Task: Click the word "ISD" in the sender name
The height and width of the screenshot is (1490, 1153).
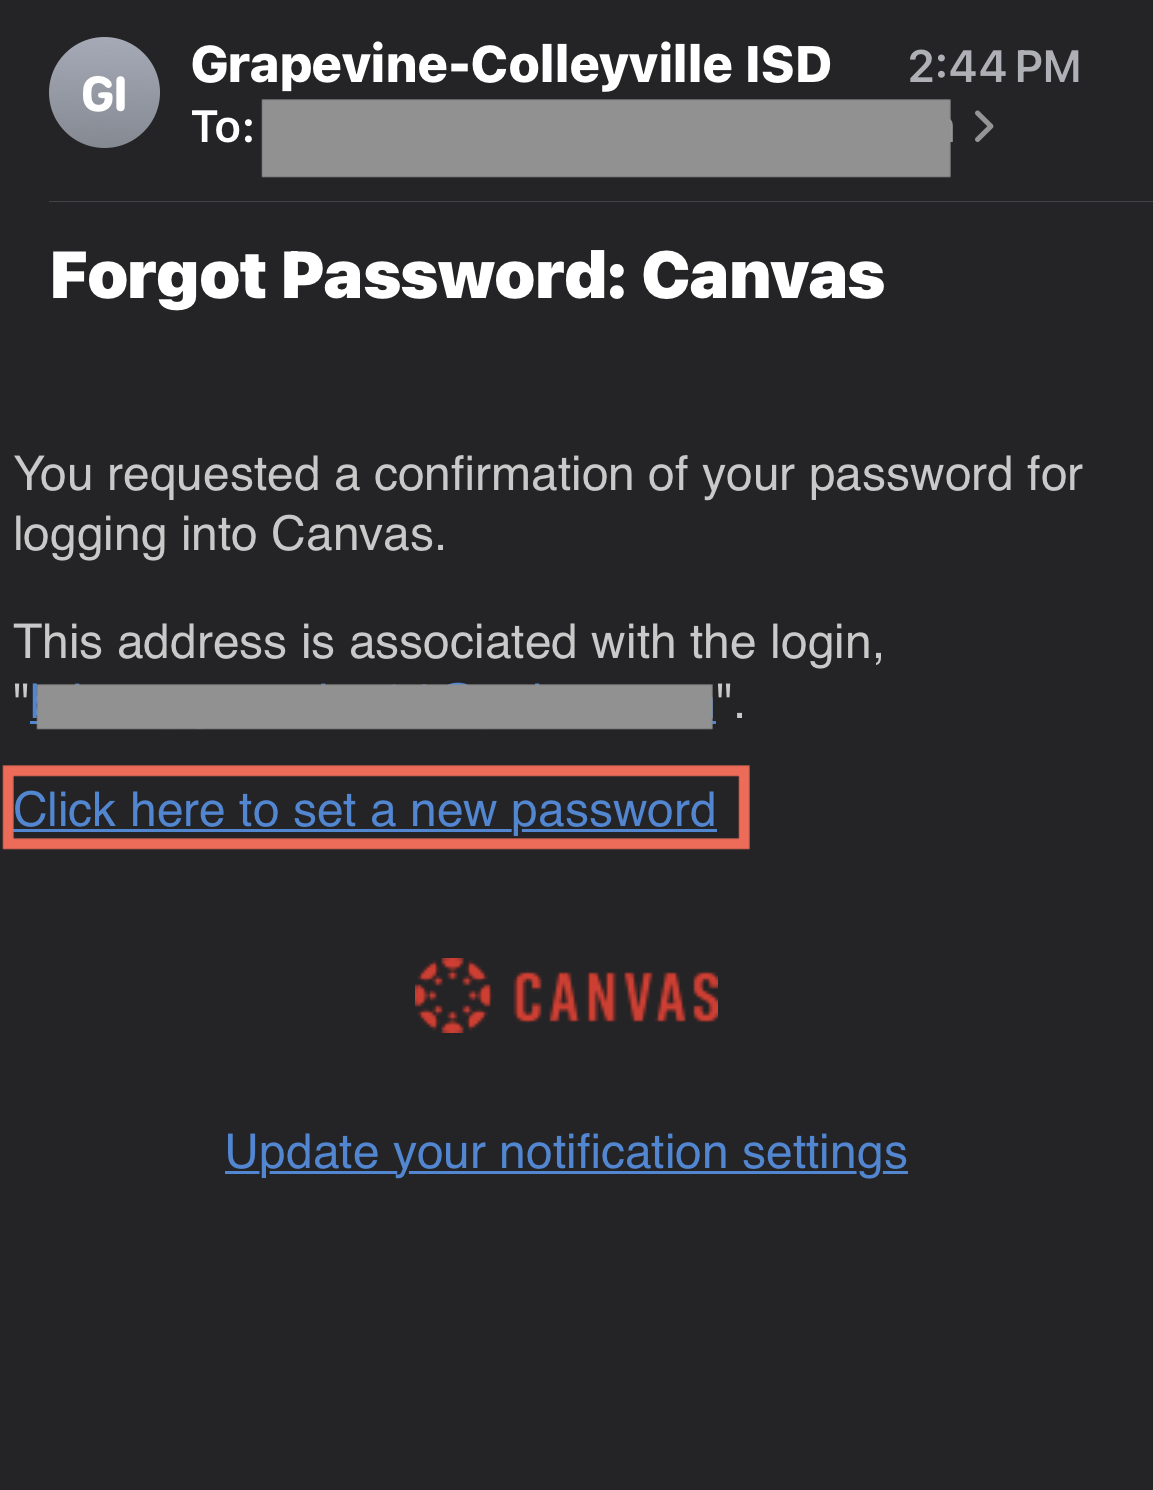Action: (x=788, y=65)
